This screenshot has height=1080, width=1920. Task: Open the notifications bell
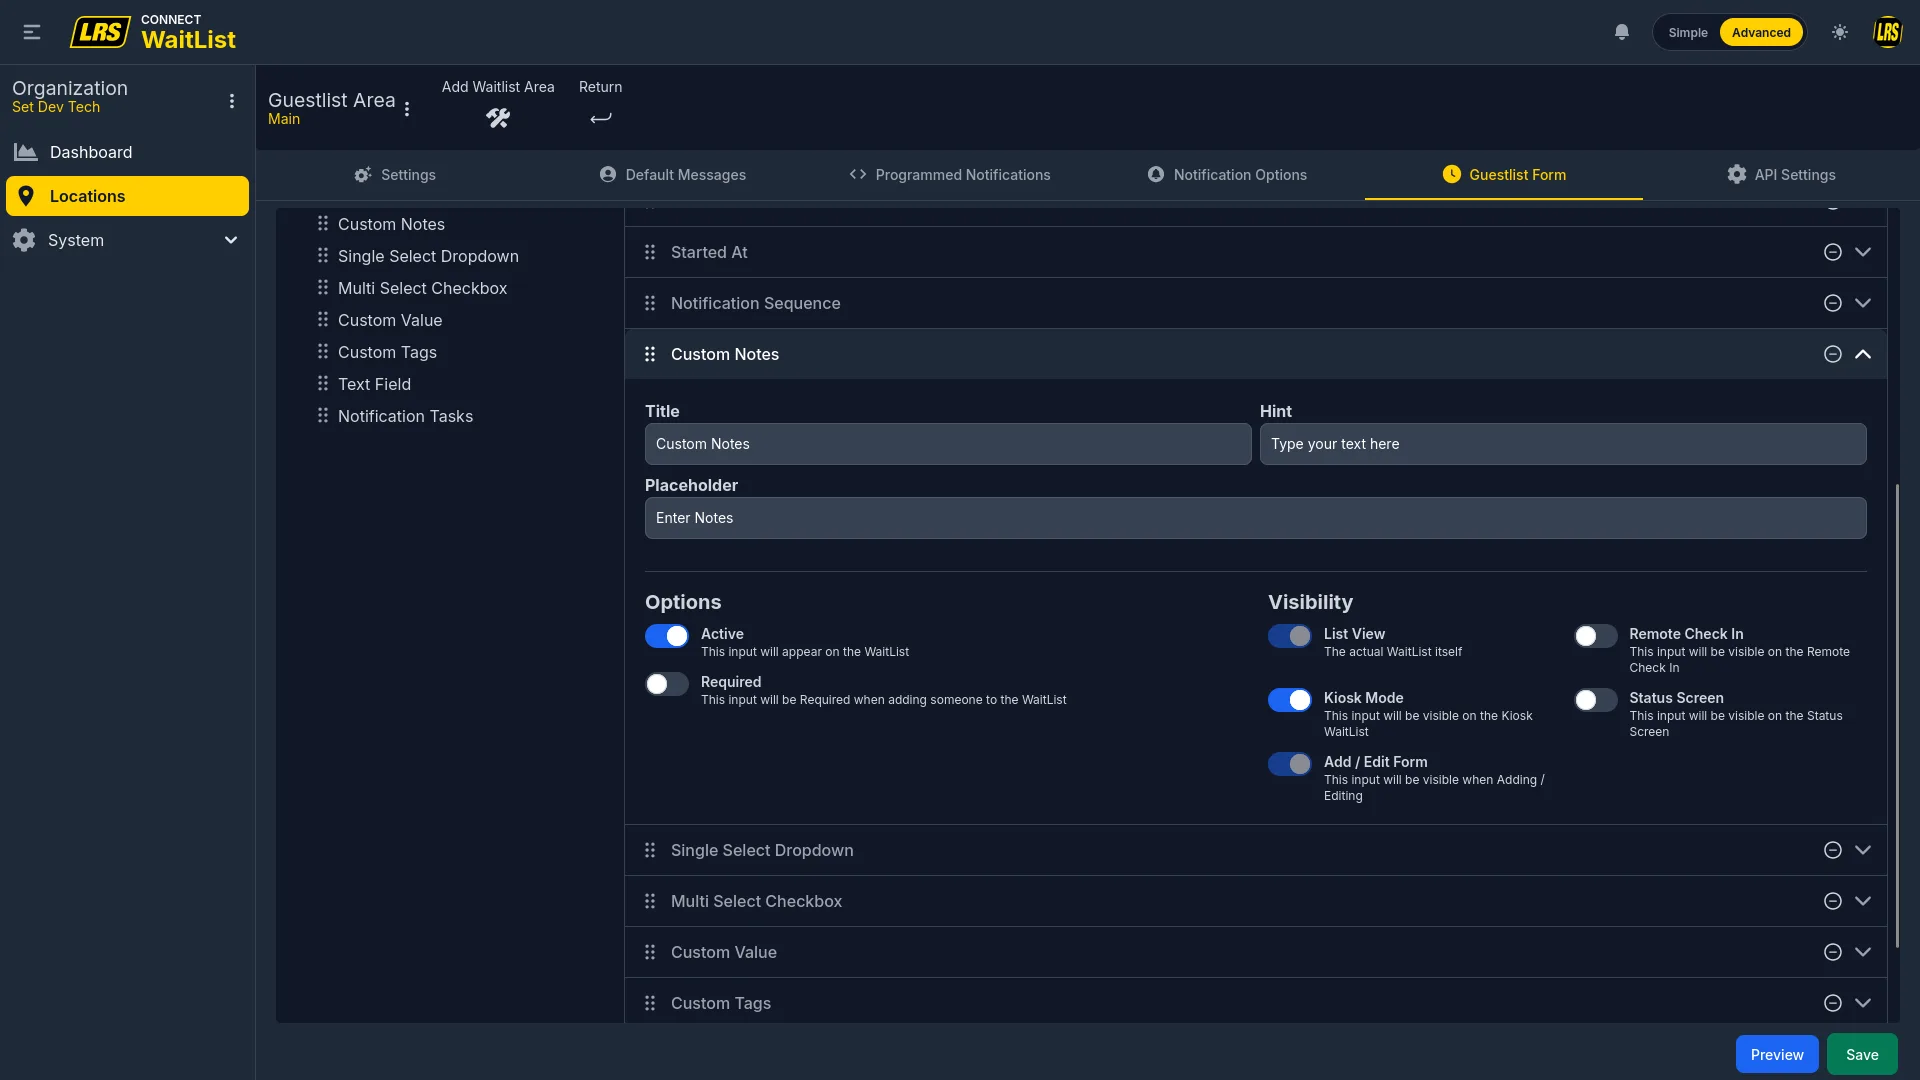pos(1622,32)
